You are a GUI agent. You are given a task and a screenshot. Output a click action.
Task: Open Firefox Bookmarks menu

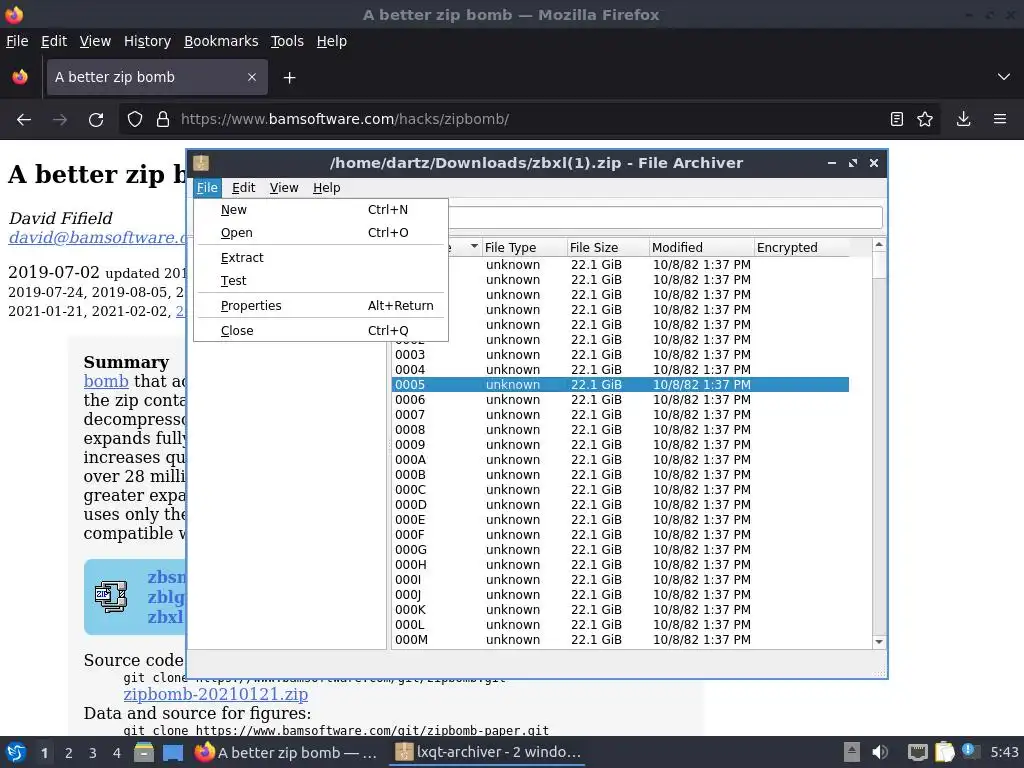[221, 41]
